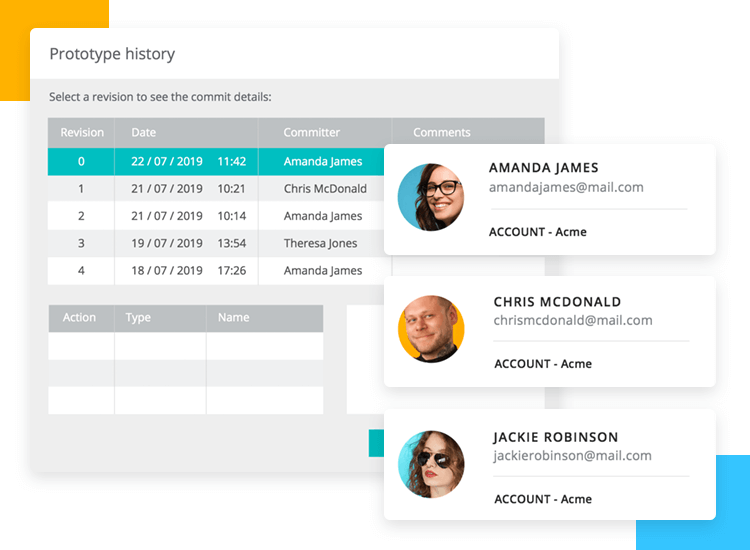The height and width of the screenshot is (550, 750).
Task: Click amandajames@mail.com email address
Action: pos(566,187)
